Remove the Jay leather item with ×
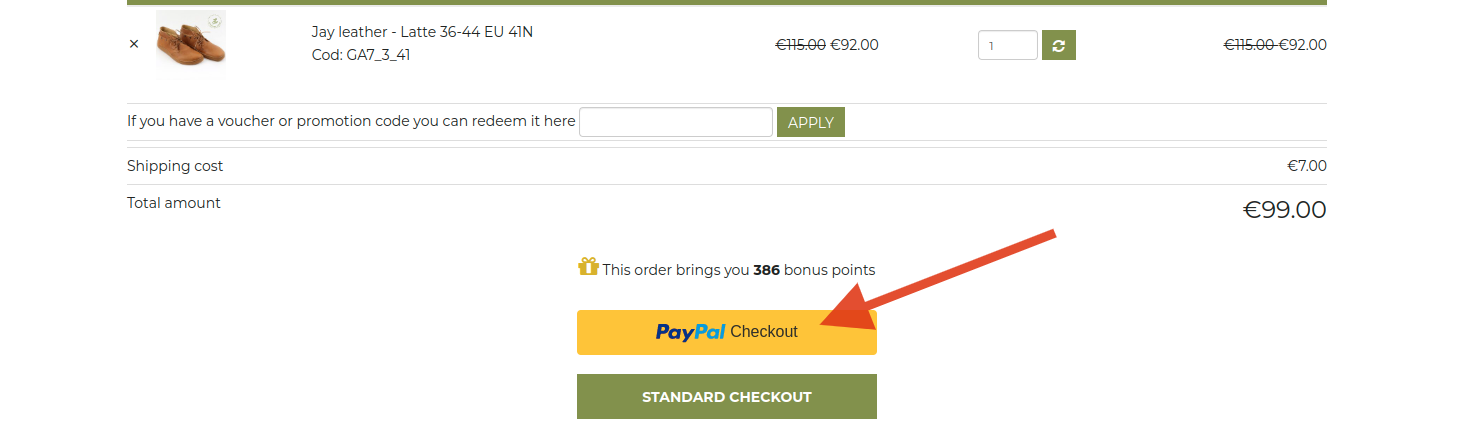The image size is (1475, 442). coord(134,44)
